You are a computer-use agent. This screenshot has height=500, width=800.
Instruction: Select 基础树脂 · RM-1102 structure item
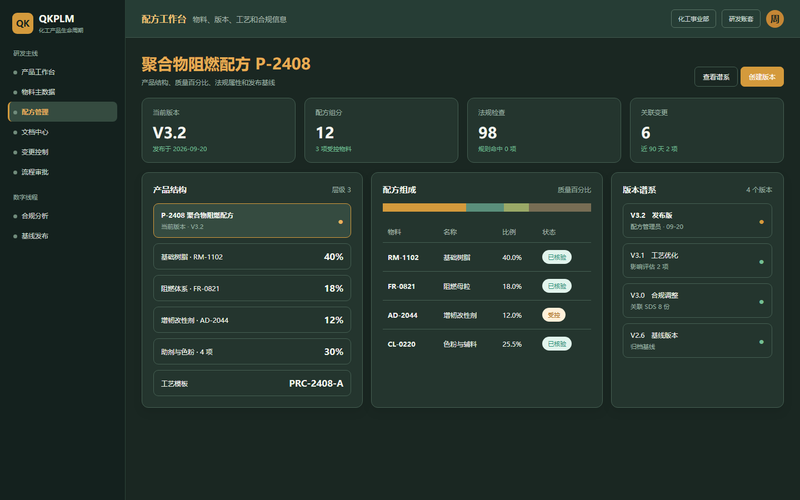click(252, 257)
